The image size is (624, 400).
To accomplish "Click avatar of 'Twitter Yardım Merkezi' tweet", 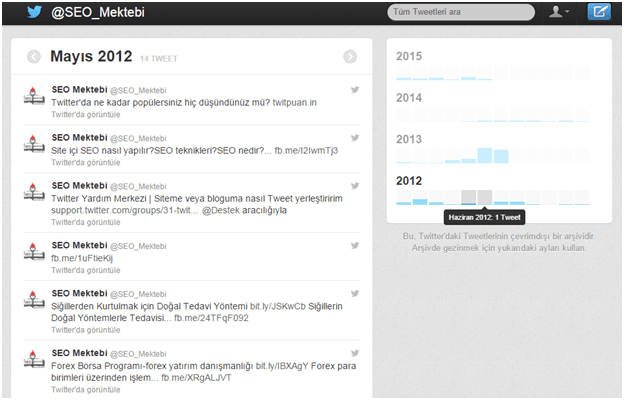I will 34,191.
